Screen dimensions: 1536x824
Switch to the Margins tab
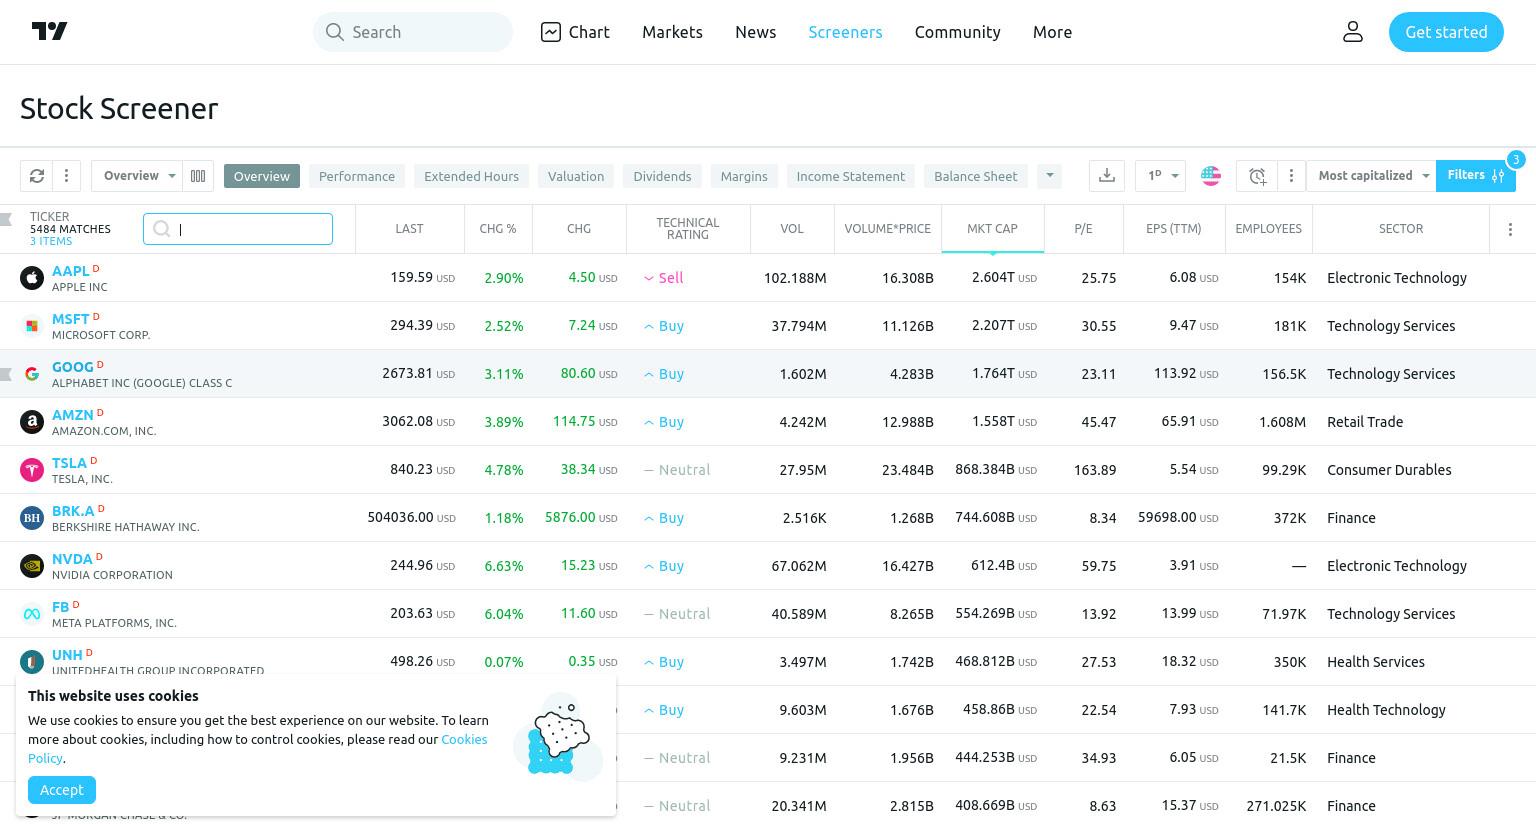coord(744,176)
